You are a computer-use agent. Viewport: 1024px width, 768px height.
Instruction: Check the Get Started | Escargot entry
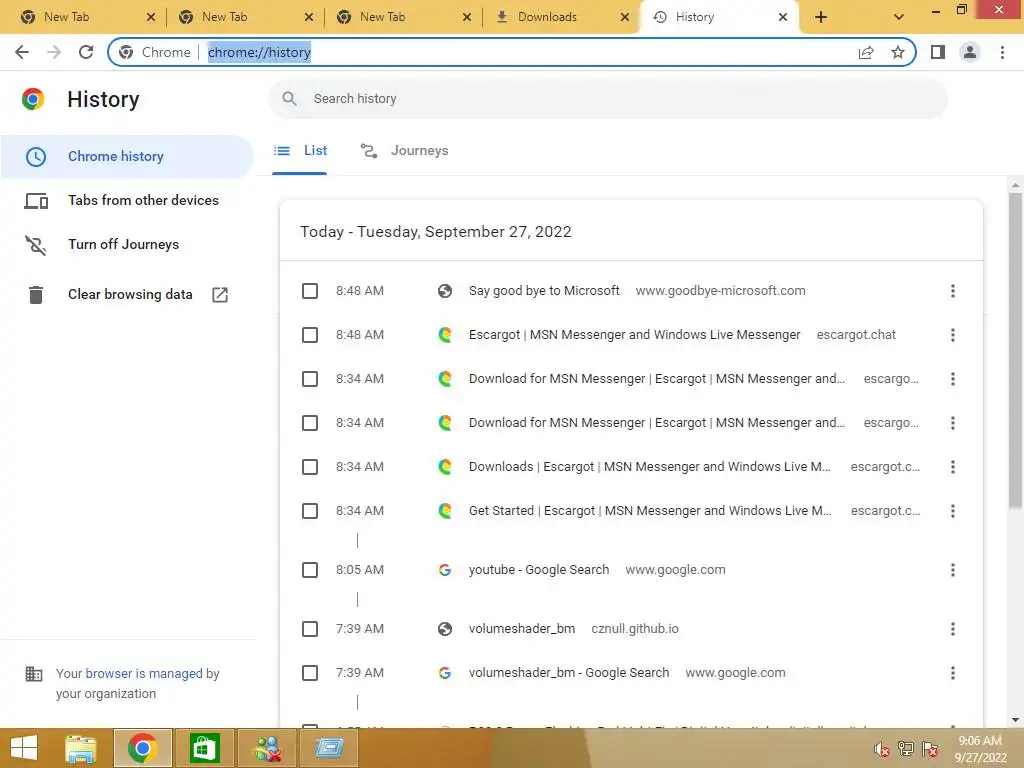(310, 511)
